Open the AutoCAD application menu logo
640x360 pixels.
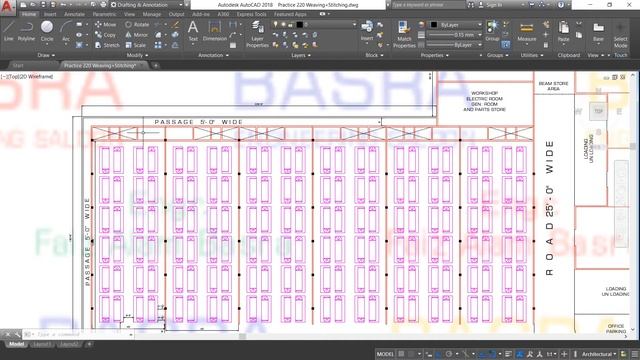[7, 7]
